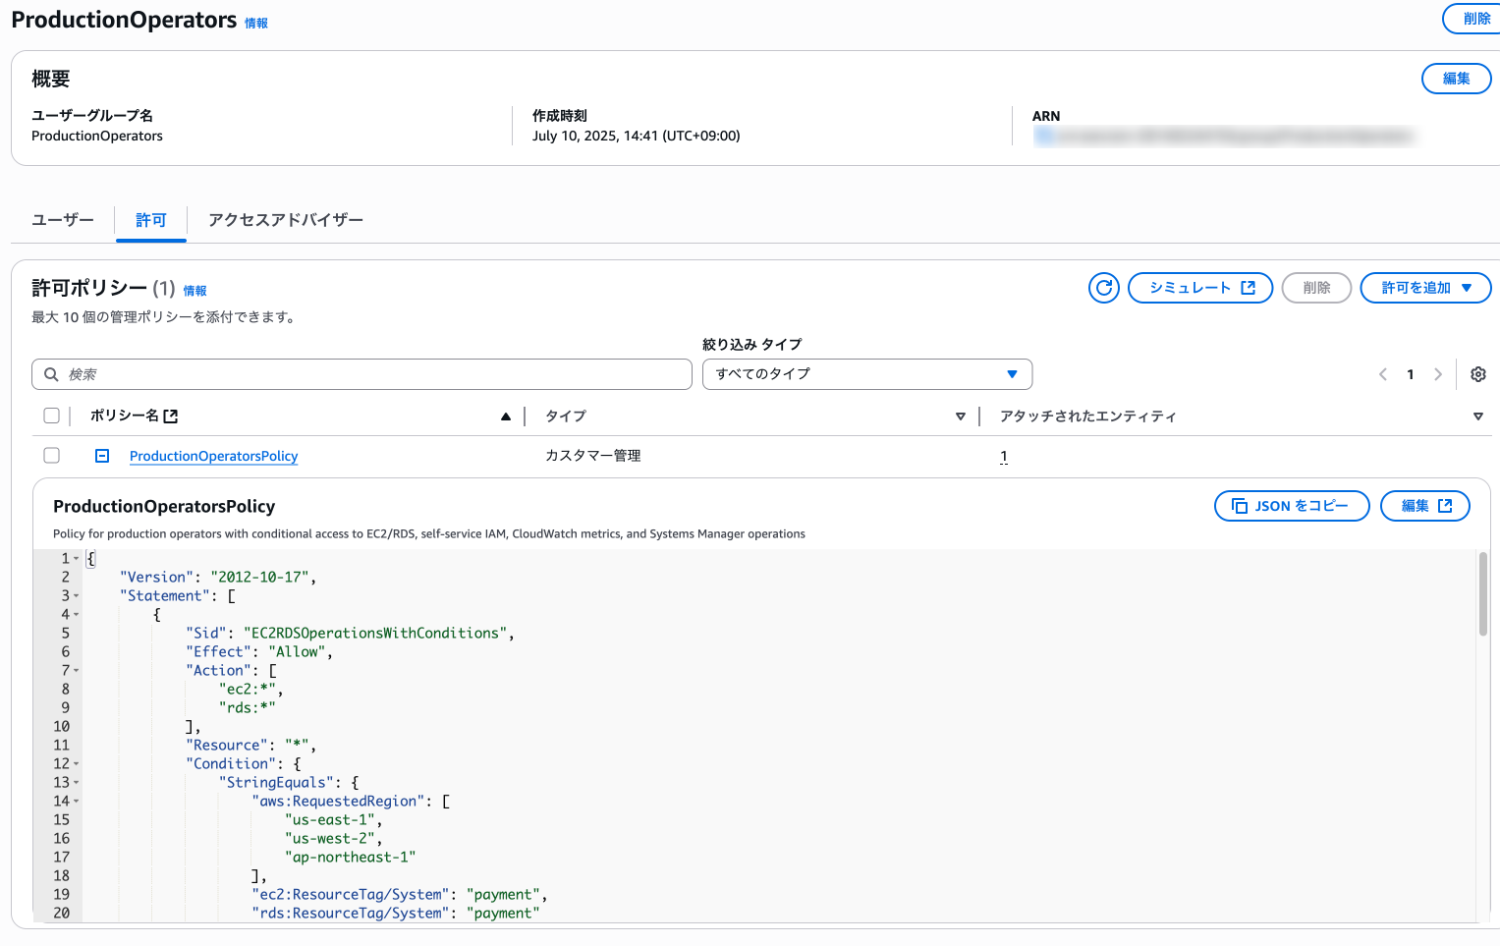The image size is (1500, 946).
Task: Check the ProductionOperatorsPolicy row checkbox
Action: (52, 456)
